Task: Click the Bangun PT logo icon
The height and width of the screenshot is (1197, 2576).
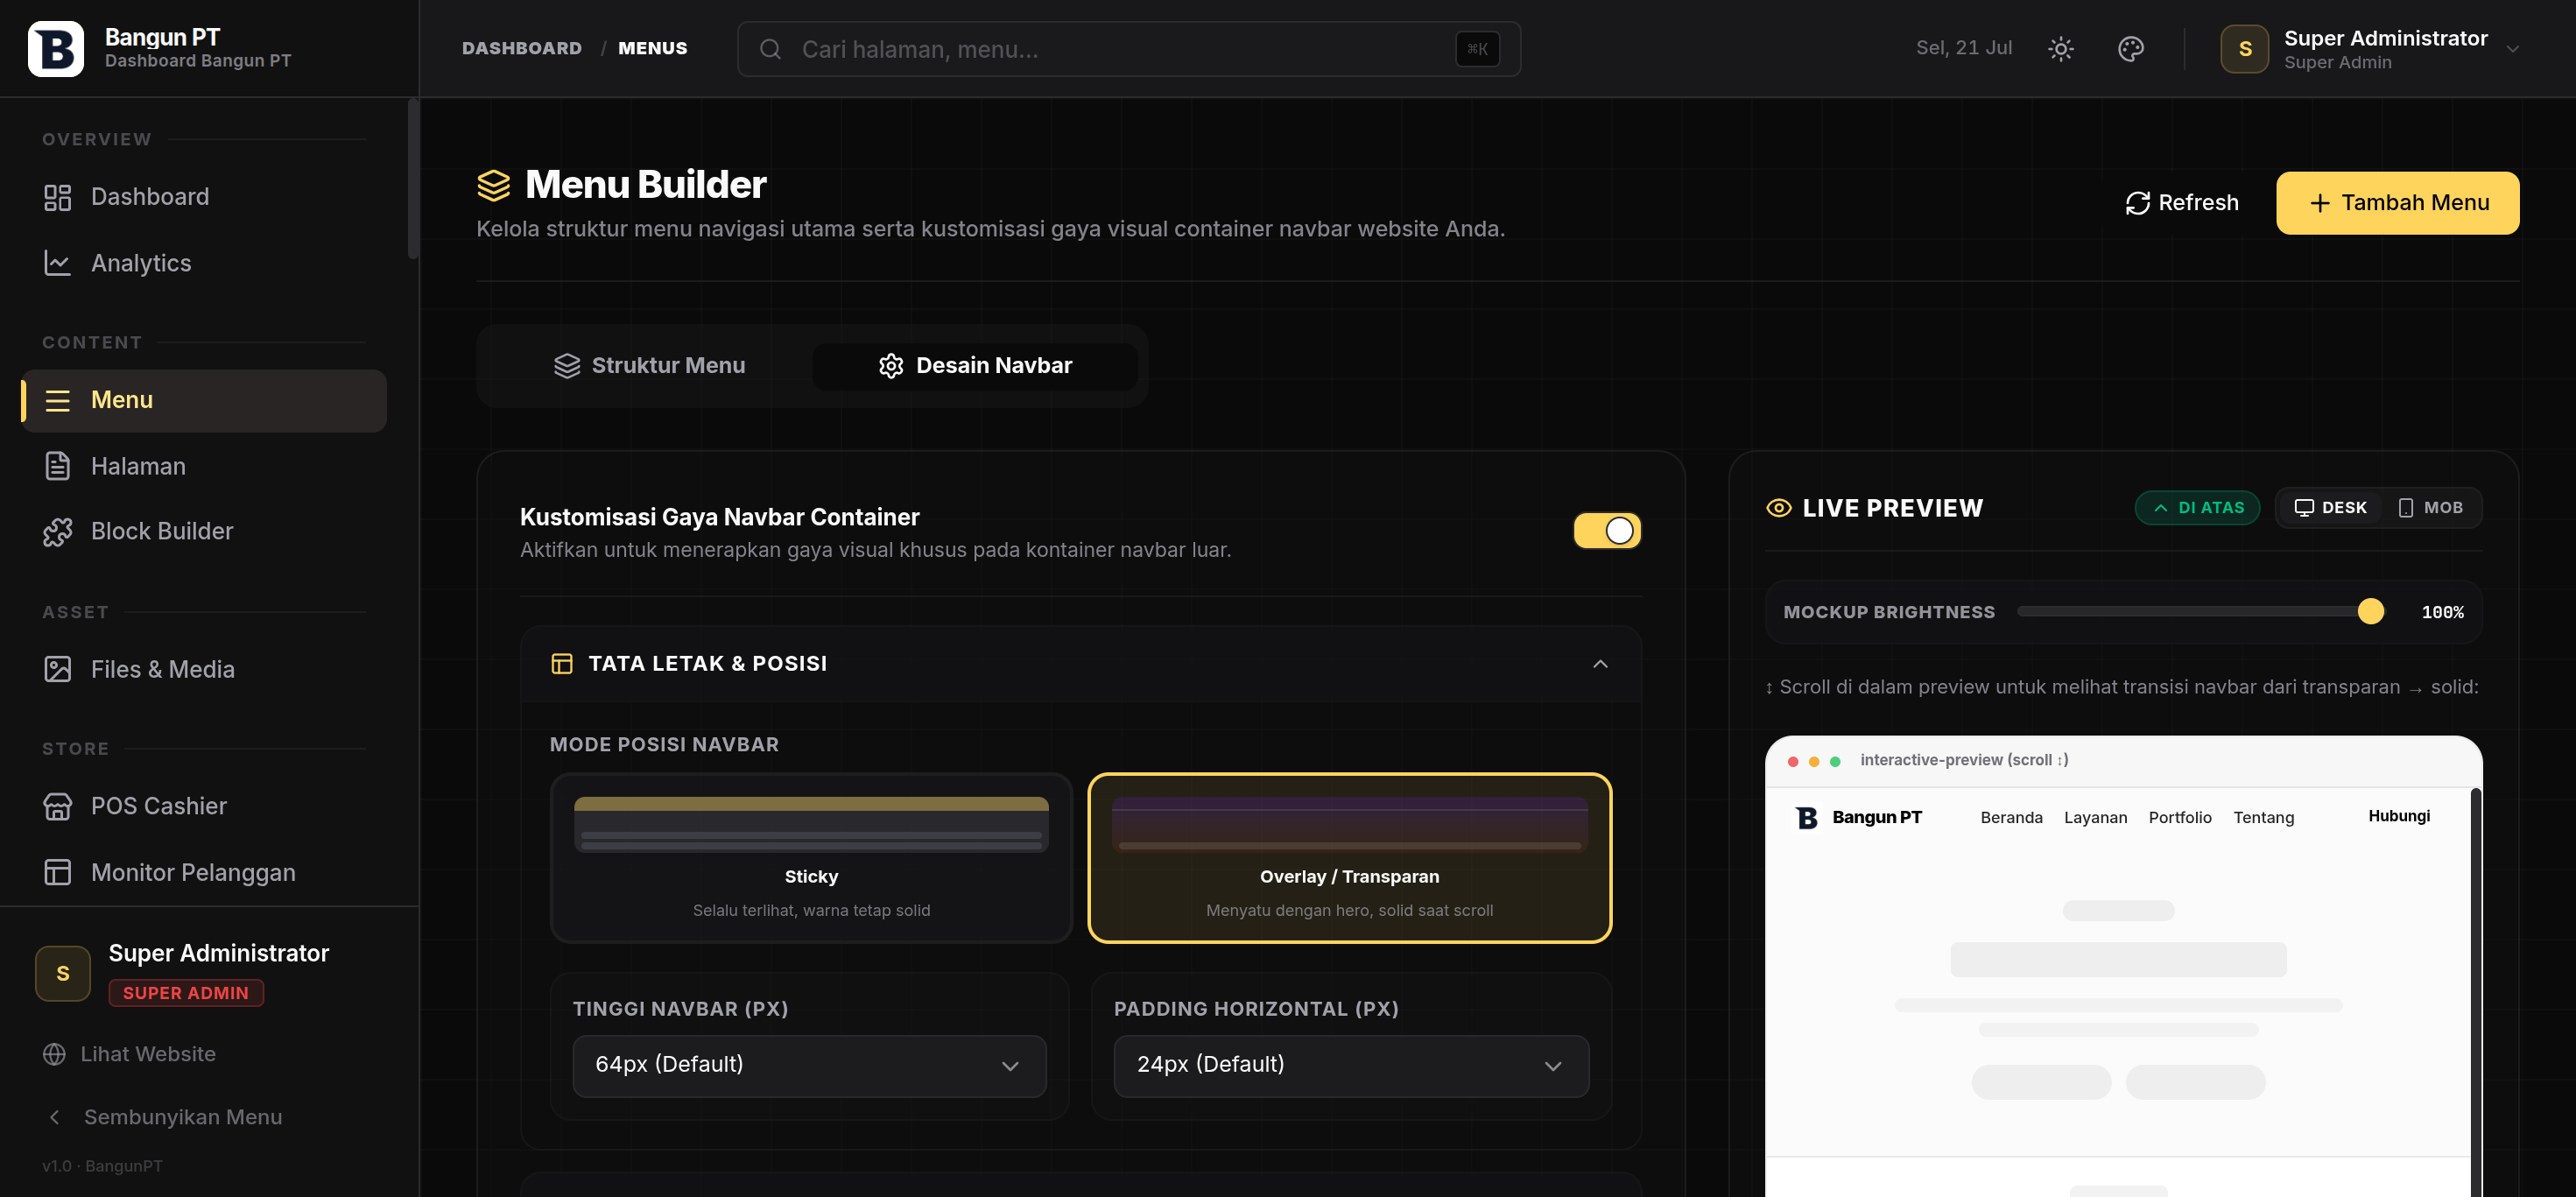Action: click(x=56, y=48)
